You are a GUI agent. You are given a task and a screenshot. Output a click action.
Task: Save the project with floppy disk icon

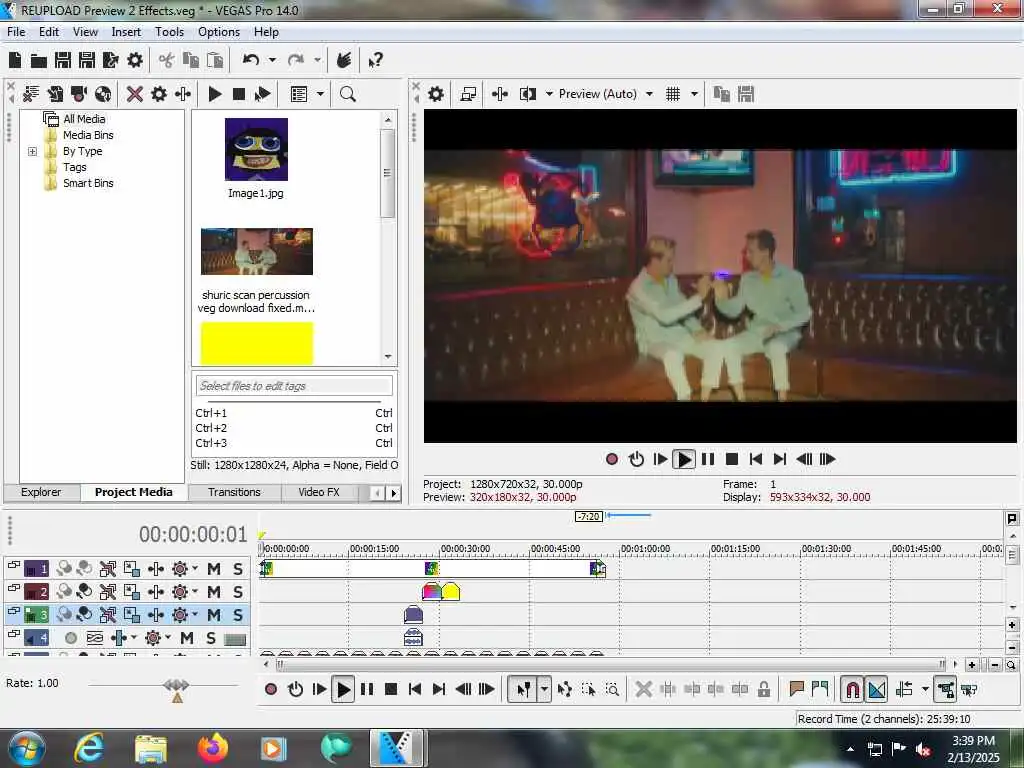tap(63, 61)
